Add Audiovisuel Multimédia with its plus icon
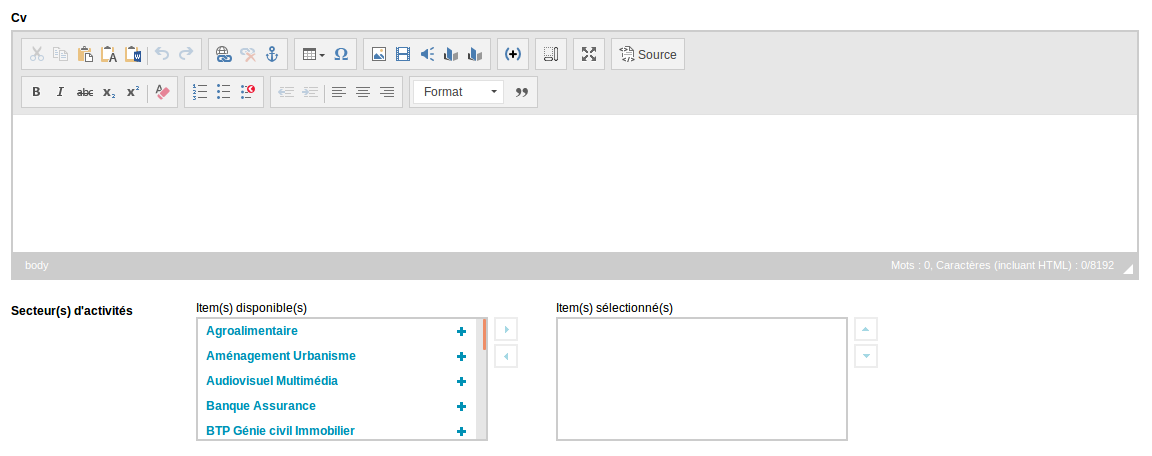1152x456 pixels. tap(461, 382)
